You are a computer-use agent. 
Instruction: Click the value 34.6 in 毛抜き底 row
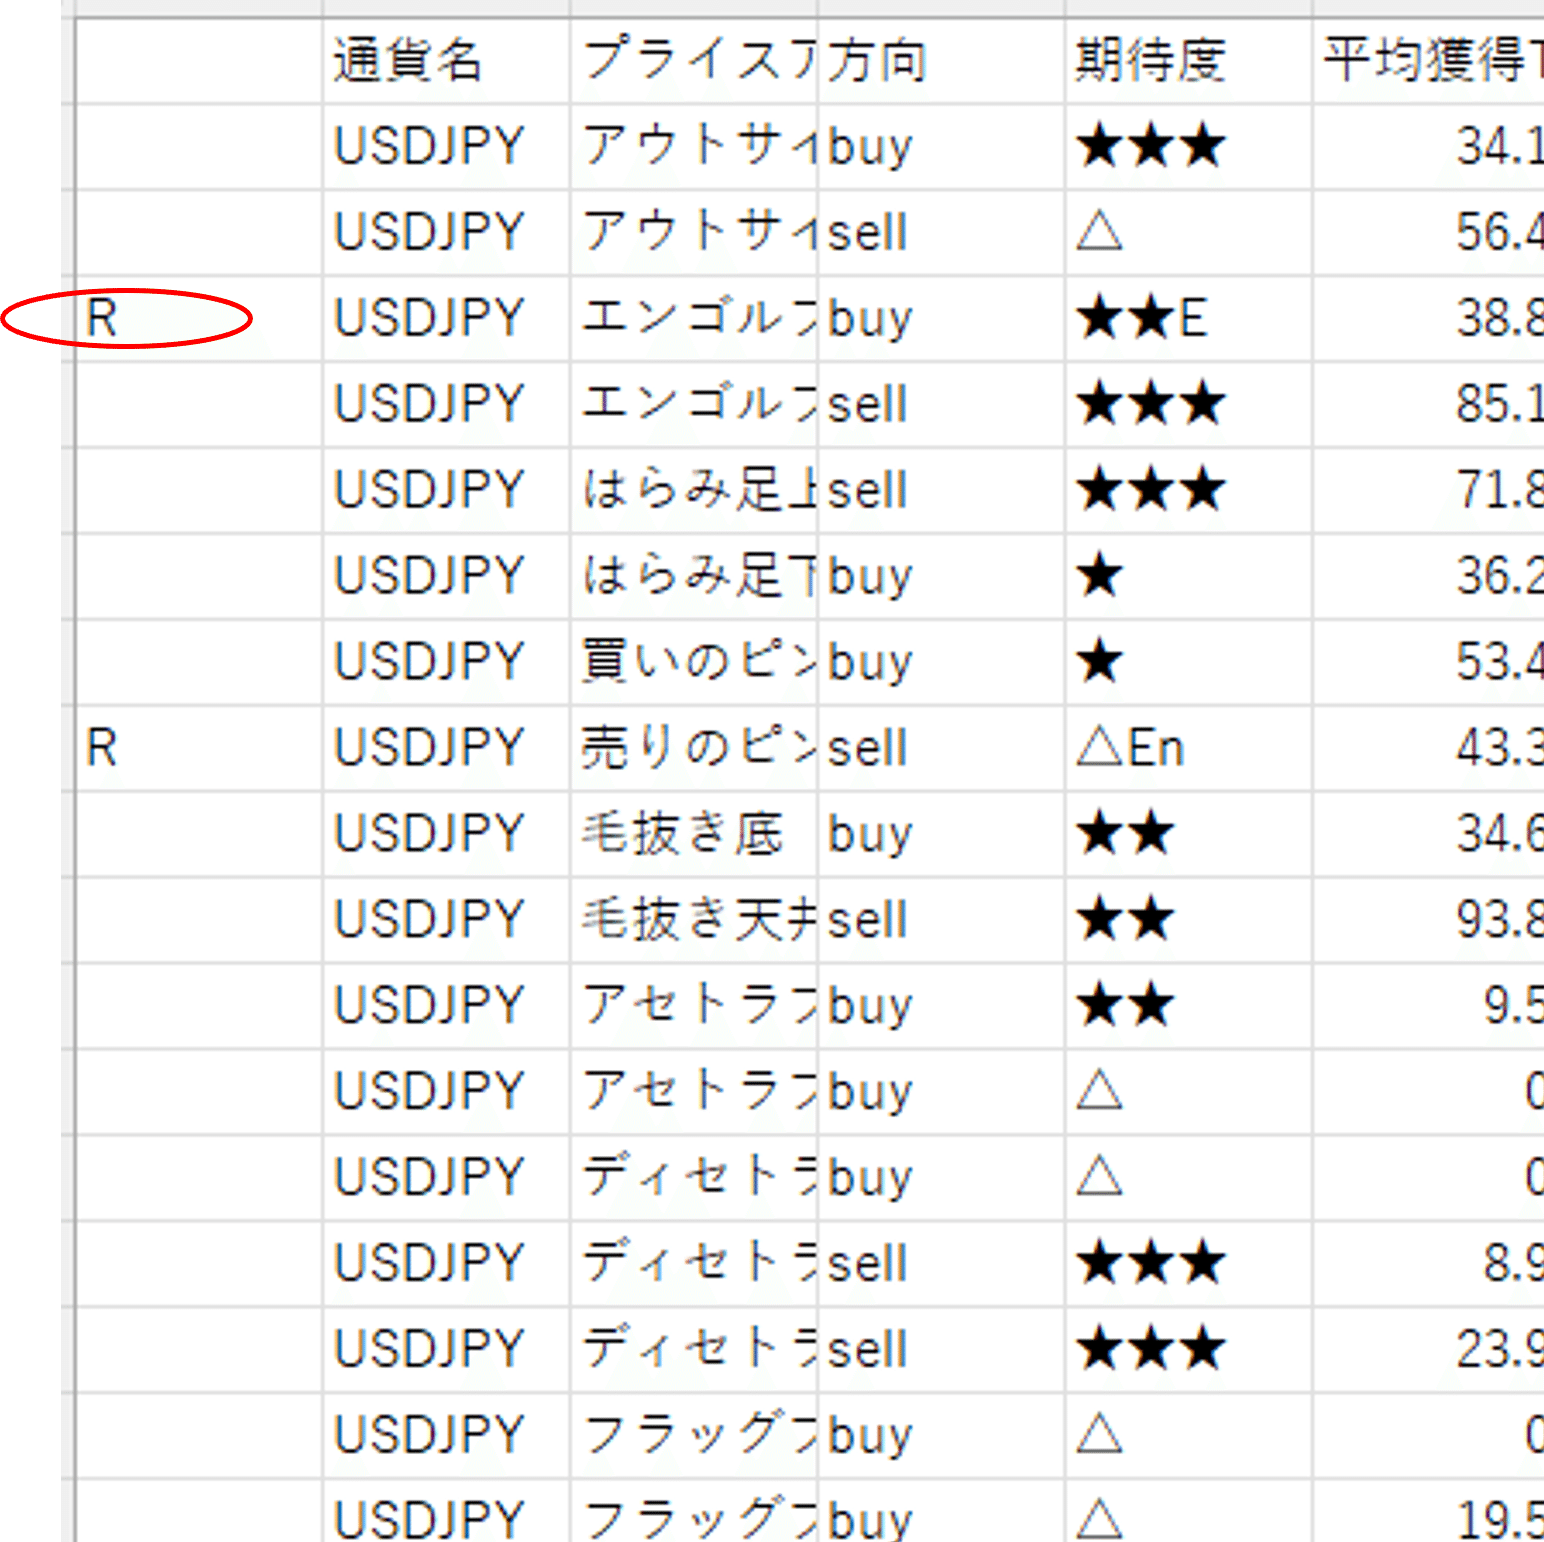point(1429,834)
